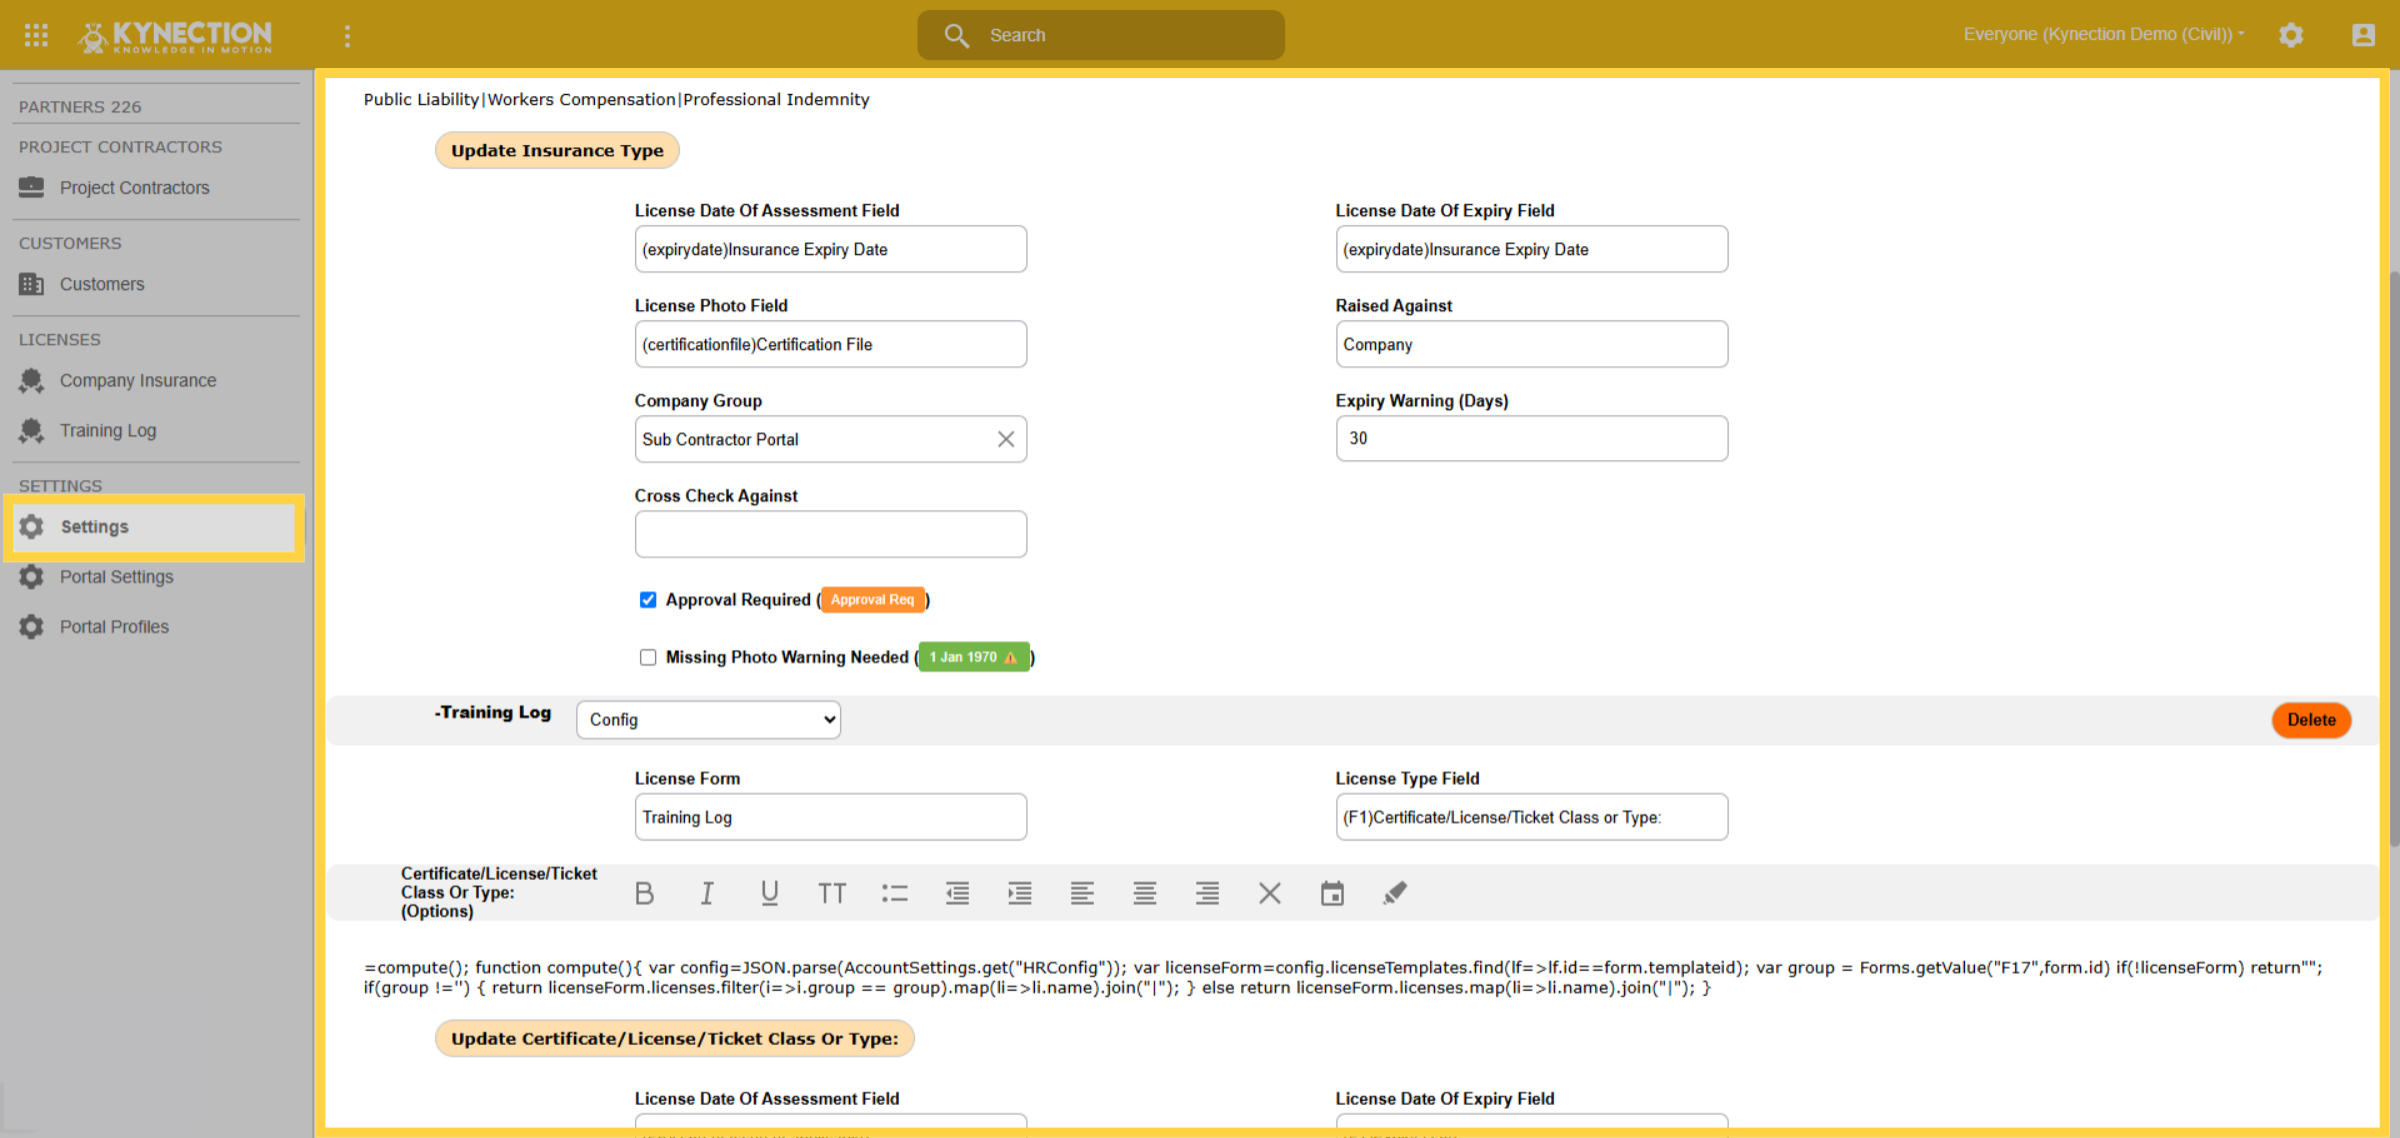2400x1138 pixels.
Task: Click the orange Delete button
Action: (x=2311, y=720)
